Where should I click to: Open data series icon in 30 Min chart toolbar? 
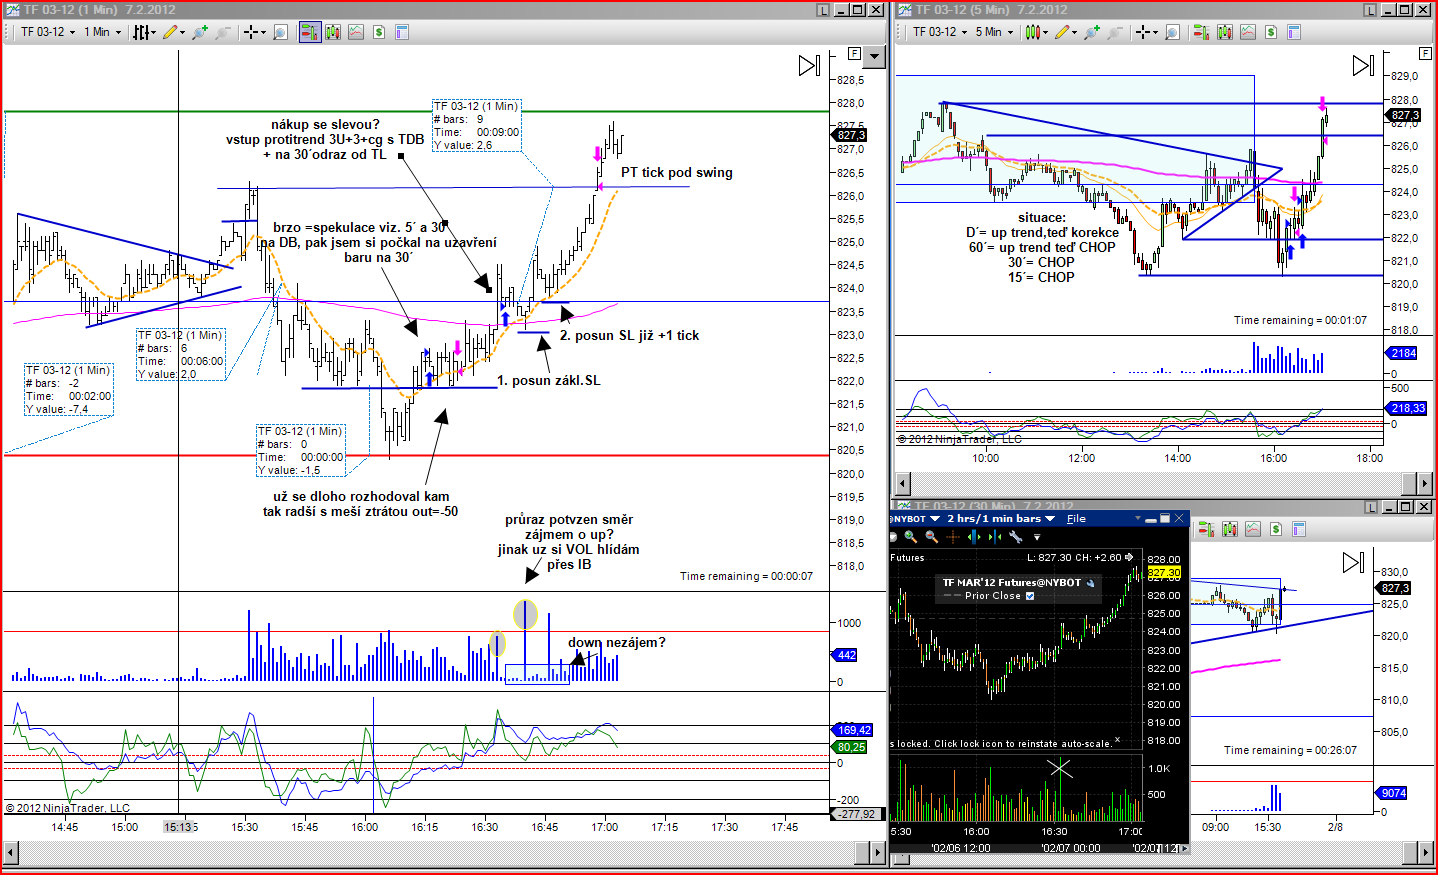click(x=1229, y=529)
